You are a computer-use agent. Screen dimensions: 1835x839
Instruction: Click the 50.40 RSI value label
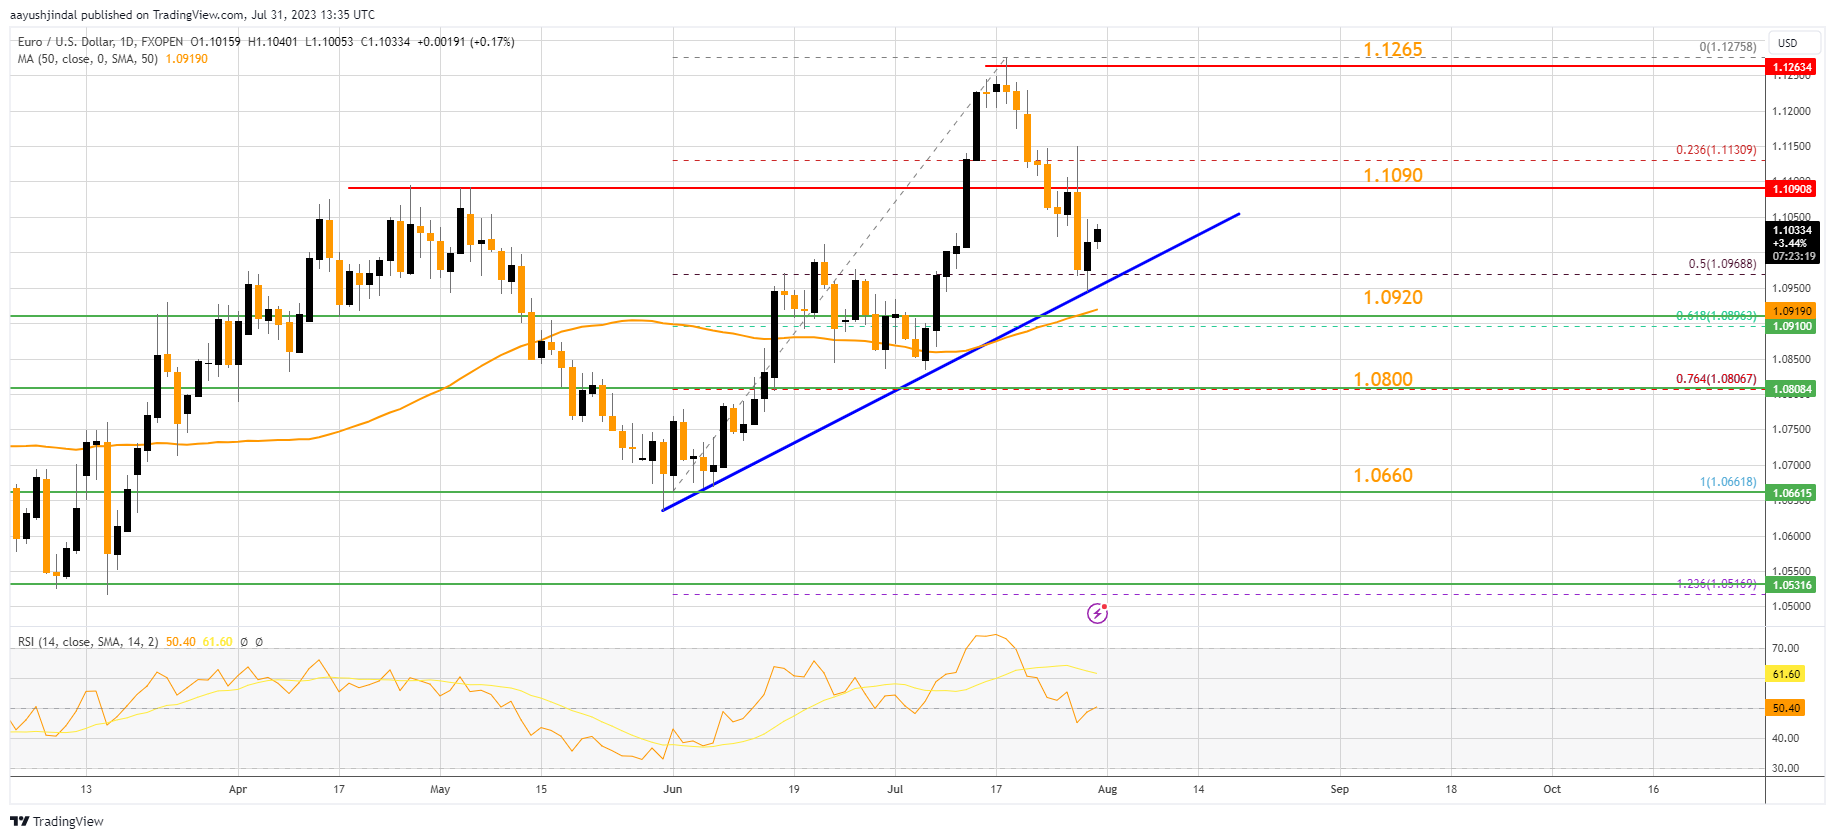[x=1786, y=708]
